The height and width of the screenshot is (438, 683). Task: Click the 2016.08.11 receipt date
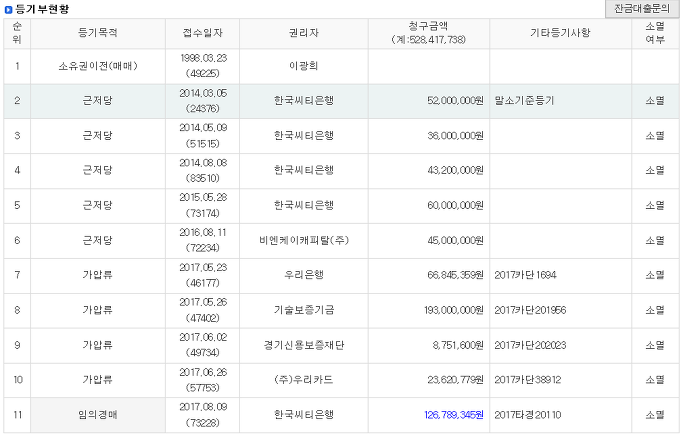click(x=203, y=233)
